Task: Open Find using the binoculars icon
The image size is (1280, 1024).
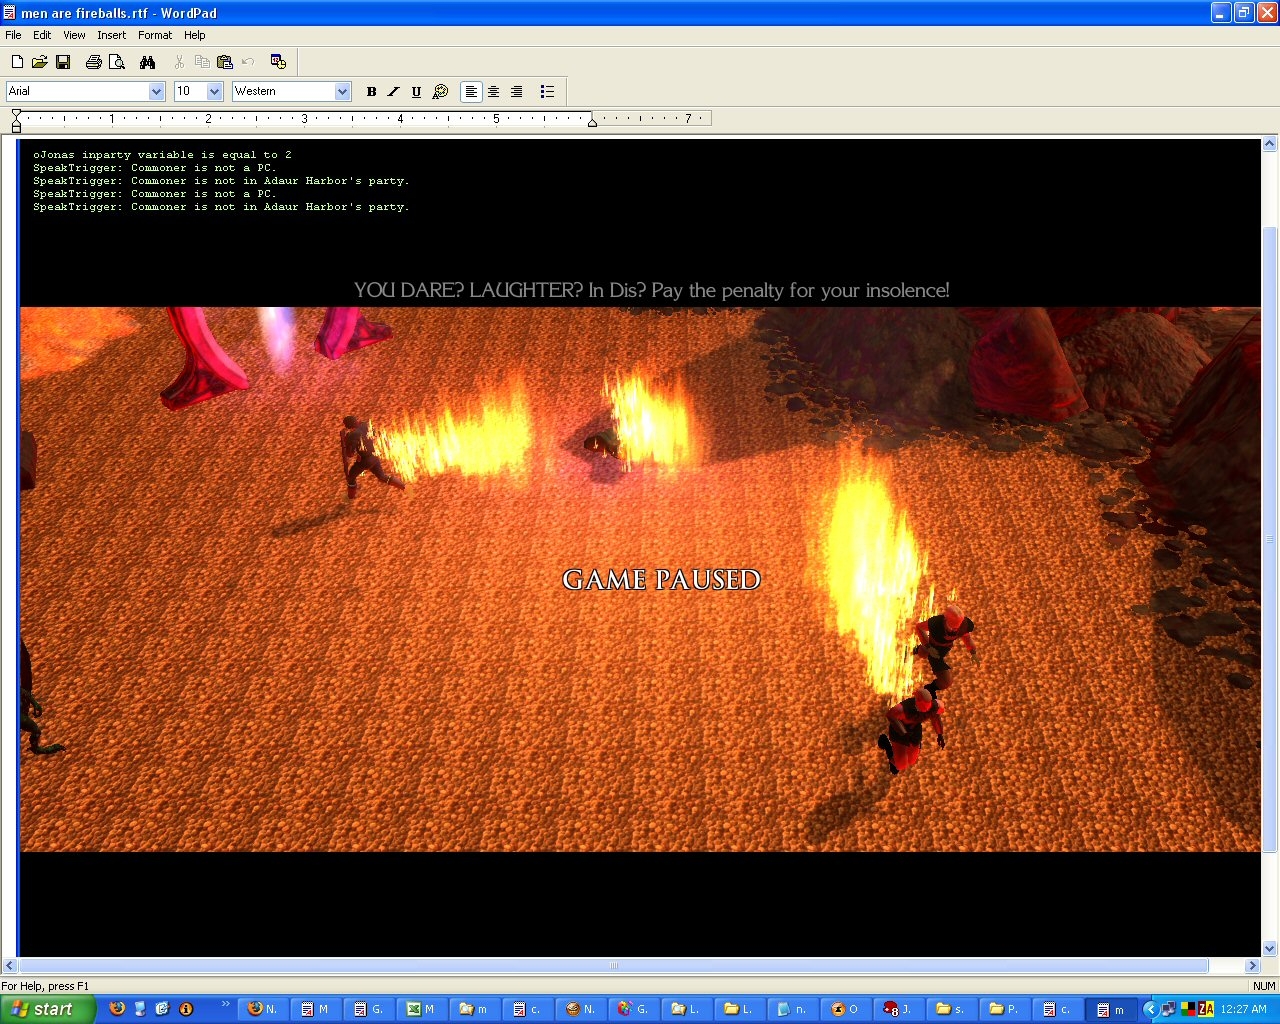Action: 148,62
